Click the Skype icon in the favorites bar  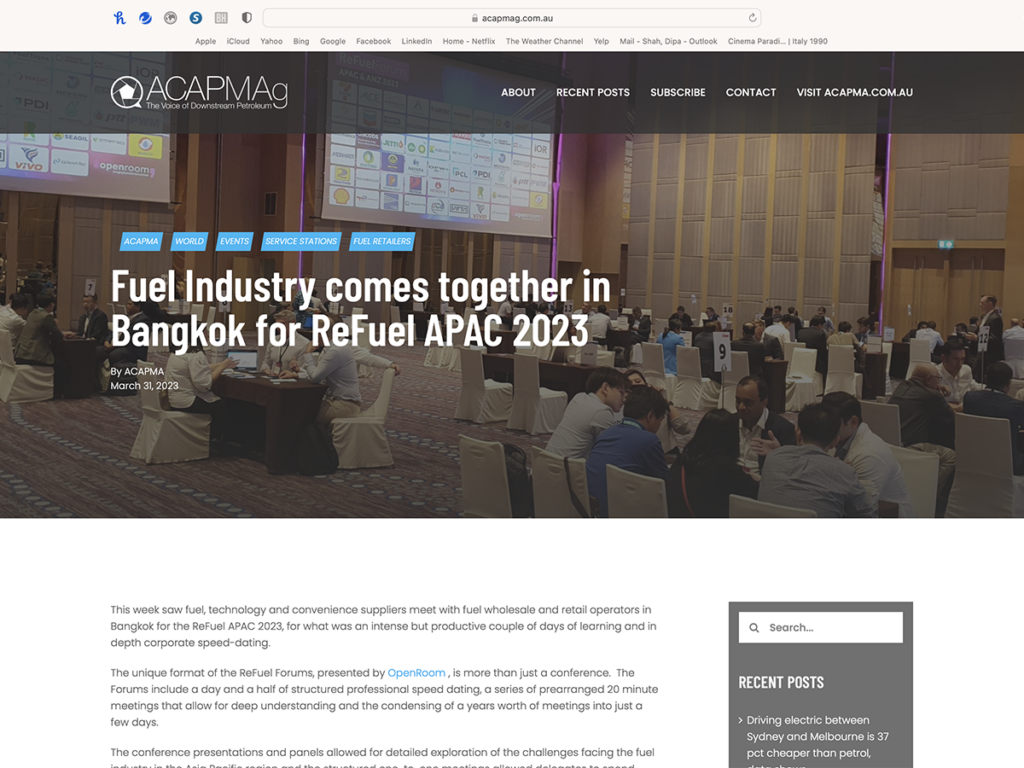point(196,17)
